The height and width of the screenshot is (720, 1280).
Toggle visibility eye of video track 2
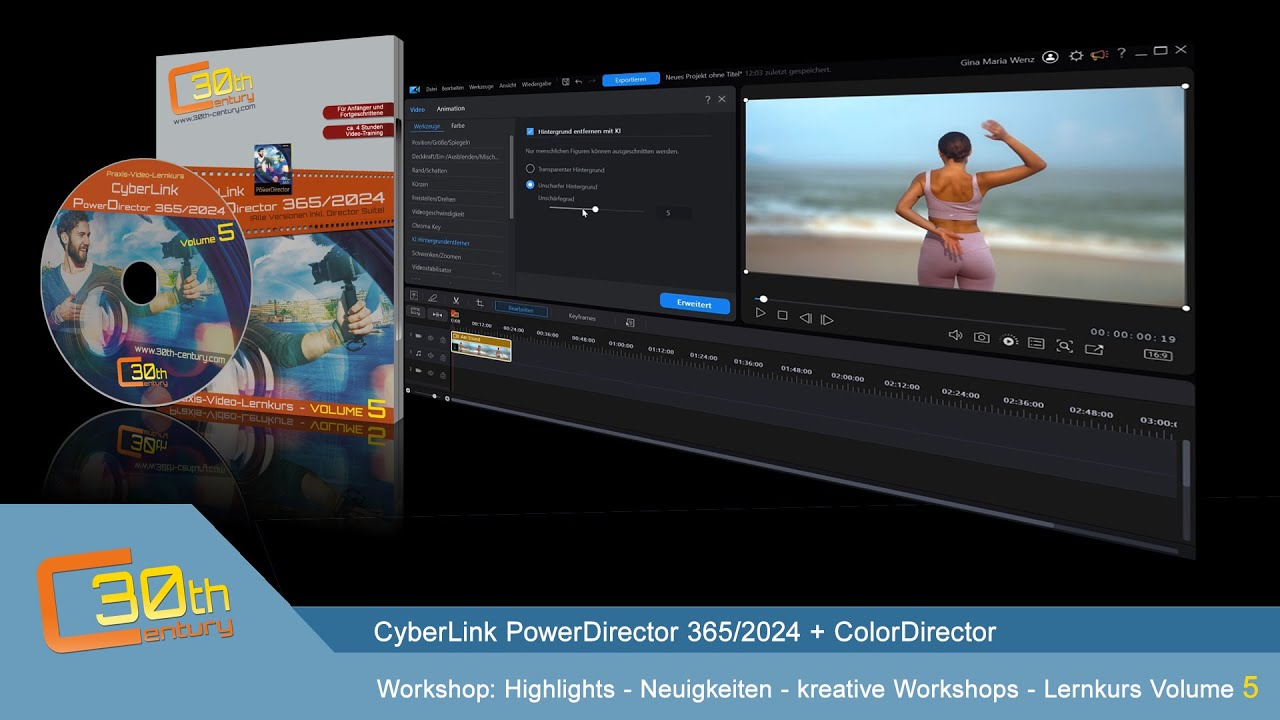tap(431, 373)
